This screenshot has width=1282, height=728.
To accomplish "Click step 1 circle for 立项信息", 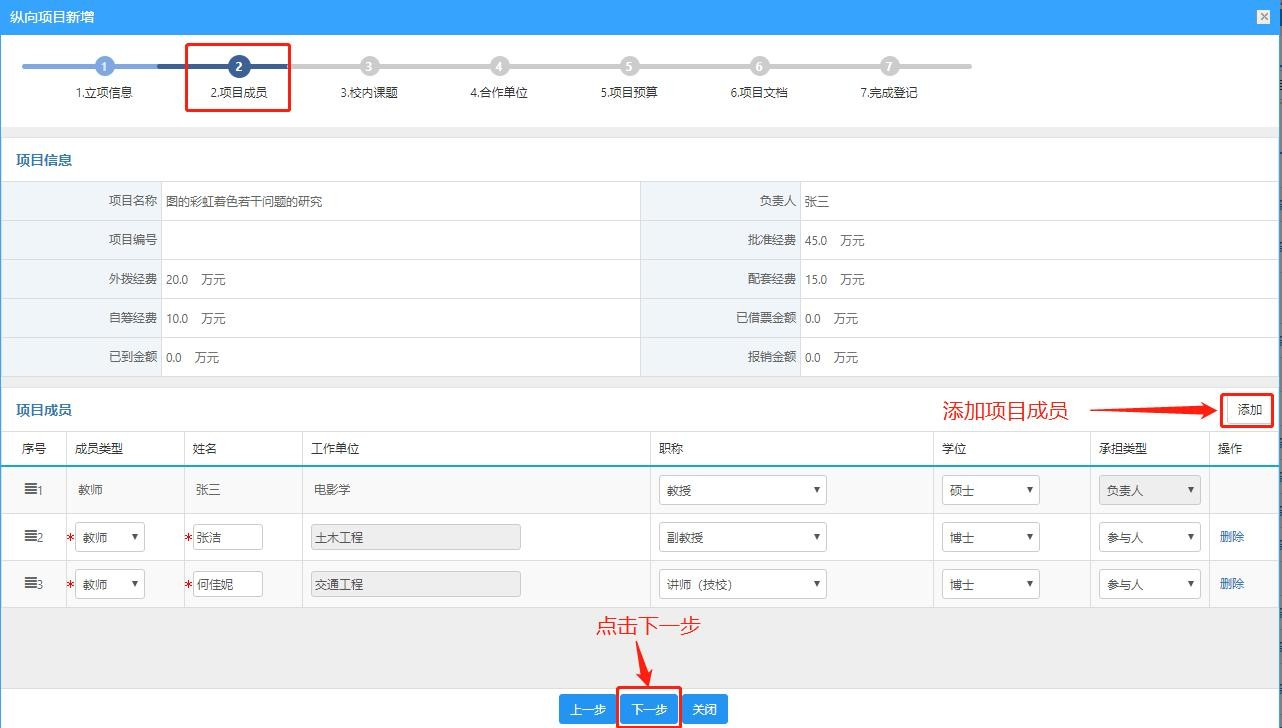I will pos(105,67).
